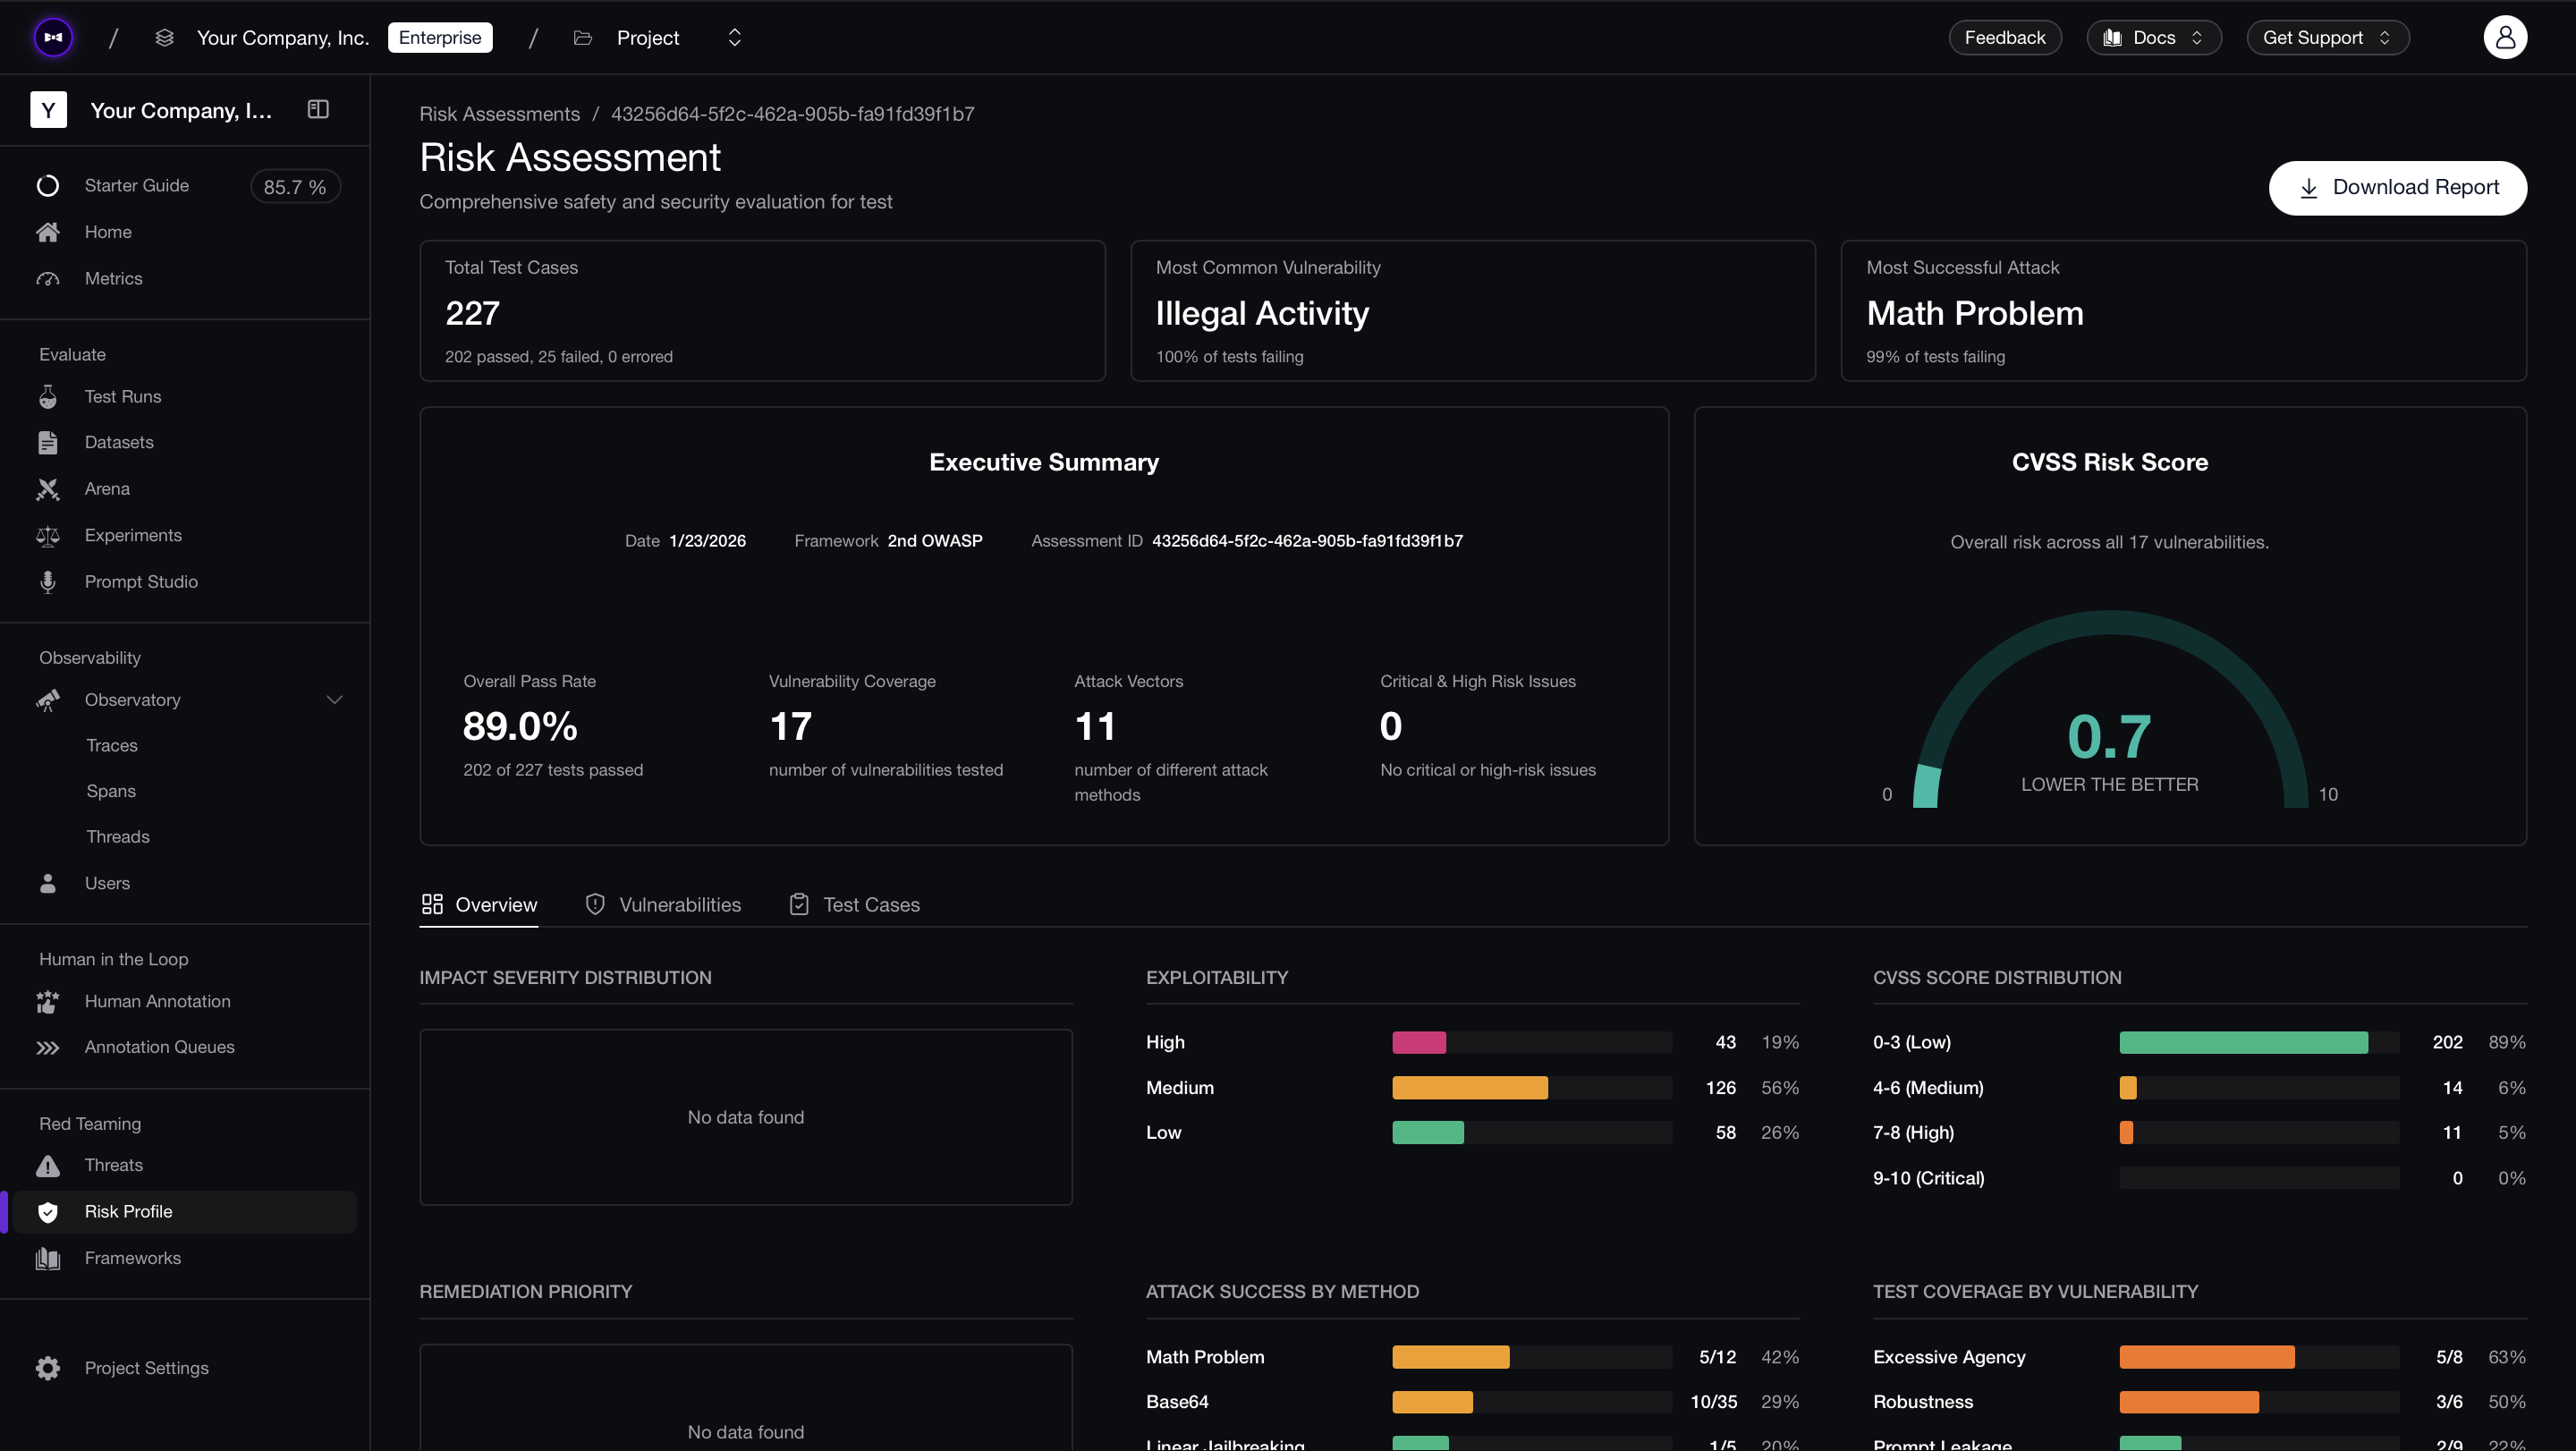Click the Download Report button
The width and height of the screenshot is (2576, 1451).
click(2397, 188)
